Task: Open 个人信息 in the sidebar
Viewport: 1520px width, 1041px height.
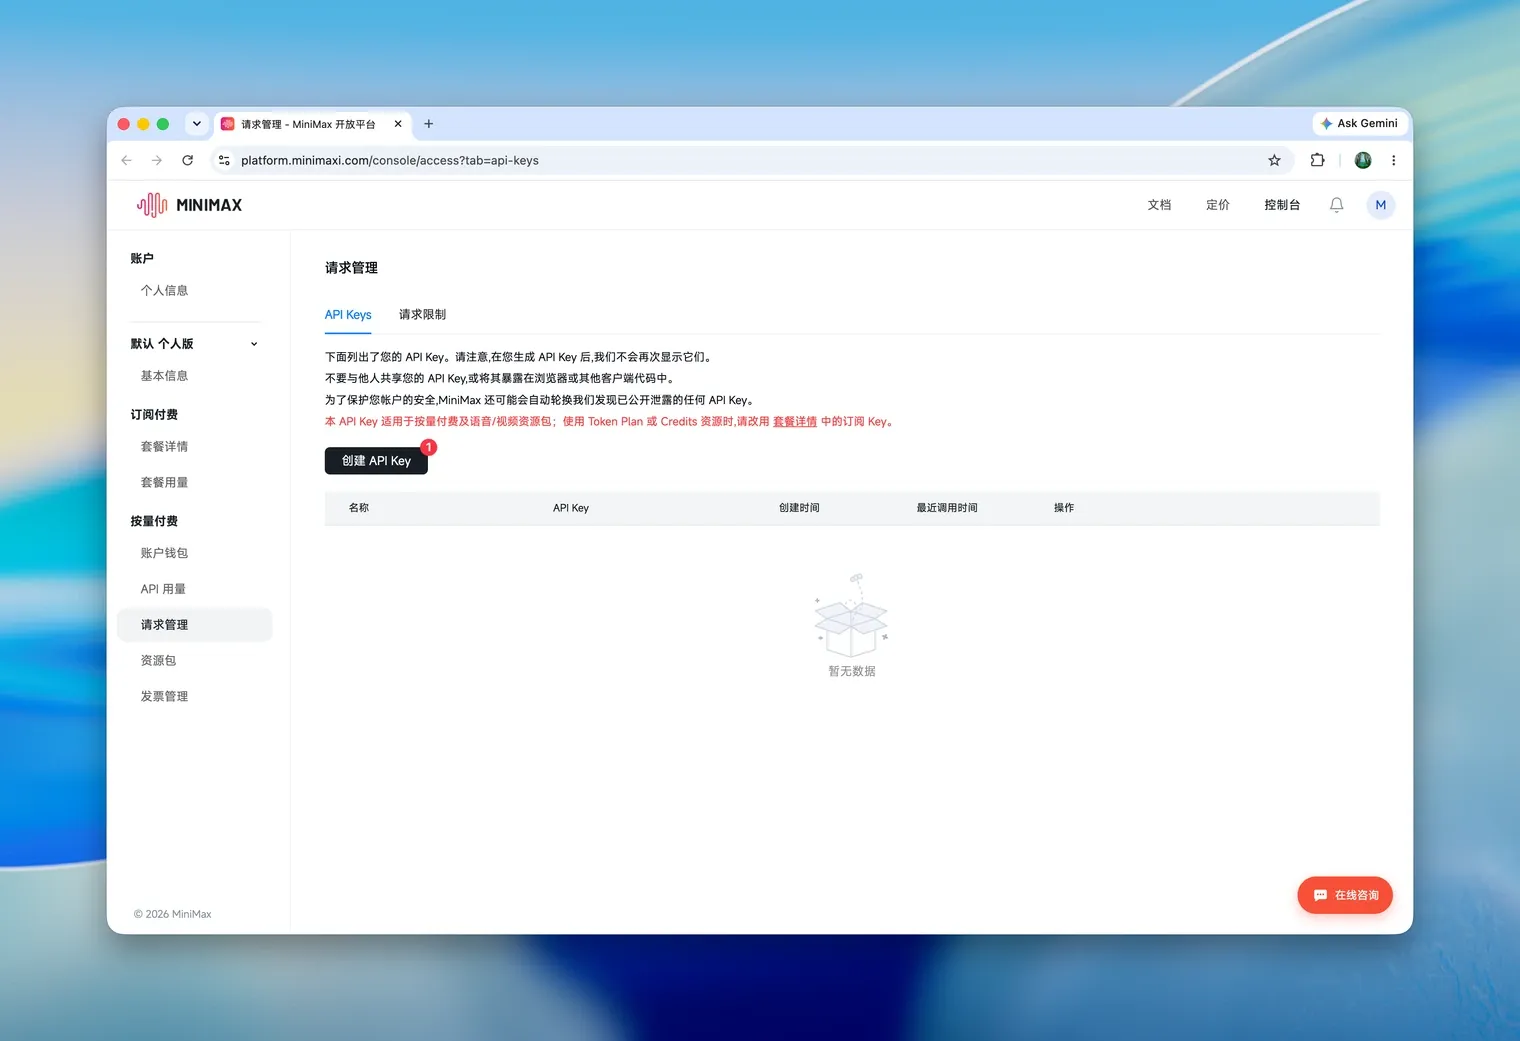Action: [165, 291]
